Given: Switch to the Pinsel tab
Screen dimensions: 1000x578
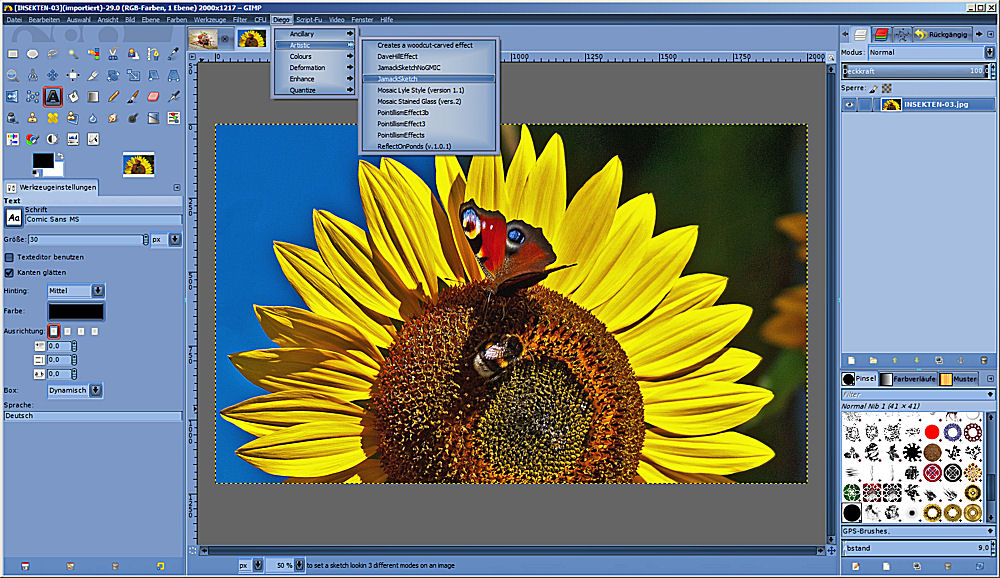Looking at the screenshot, I should (859, 379).
